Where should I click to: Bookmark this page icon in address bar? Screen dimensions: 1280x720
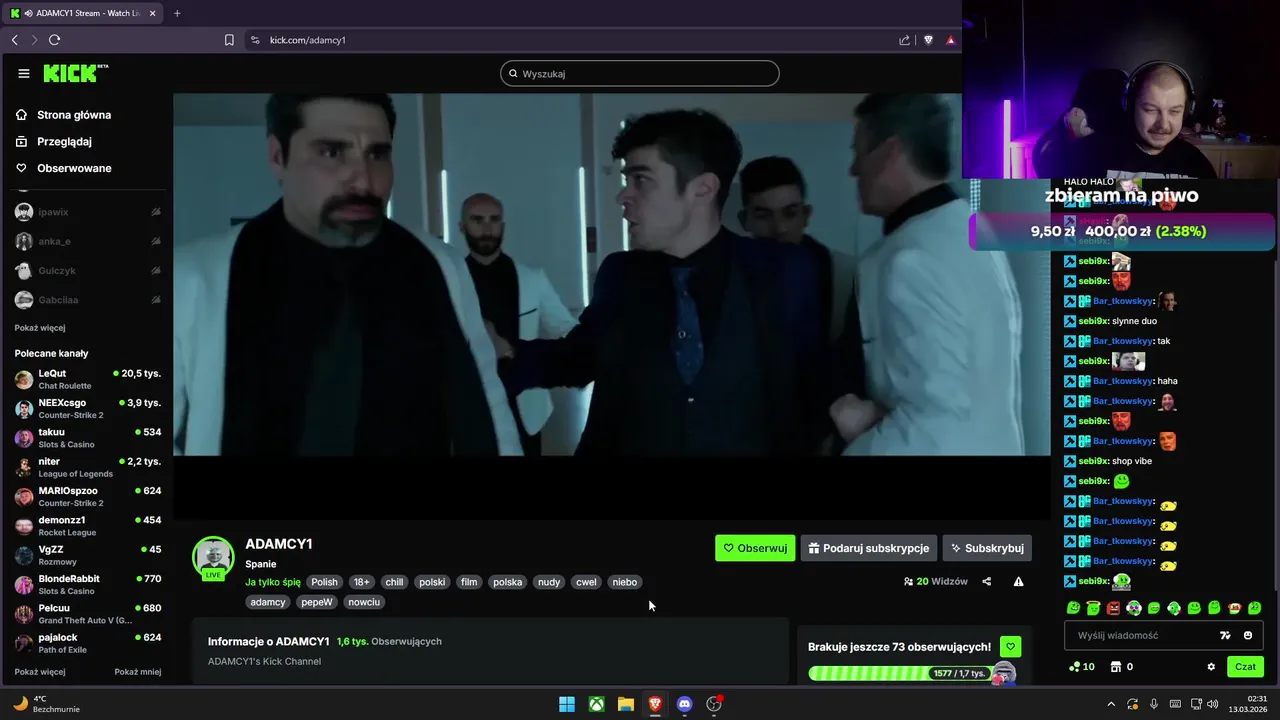coord(229,40)
